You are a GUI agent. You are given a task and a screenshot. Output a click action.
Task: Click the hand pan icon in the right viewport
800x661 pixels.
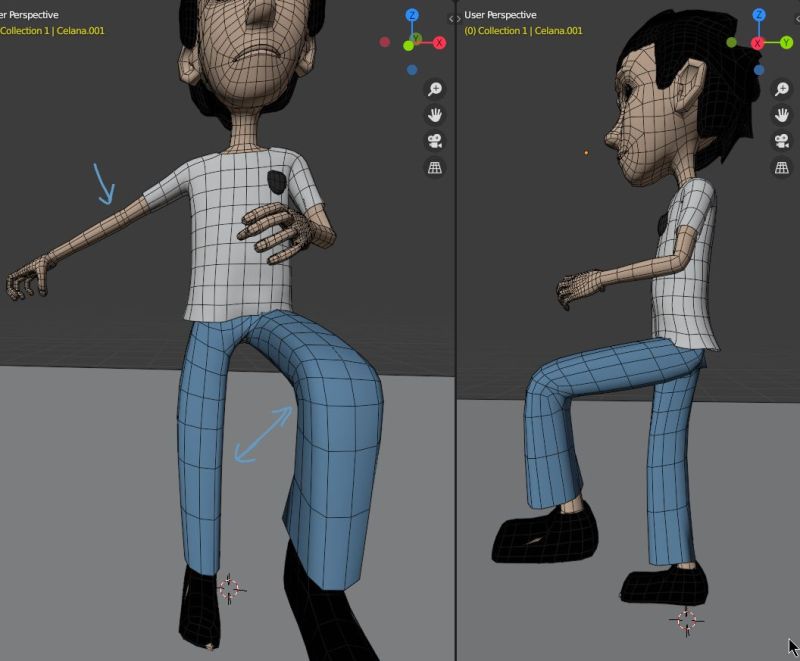point(780,115)
